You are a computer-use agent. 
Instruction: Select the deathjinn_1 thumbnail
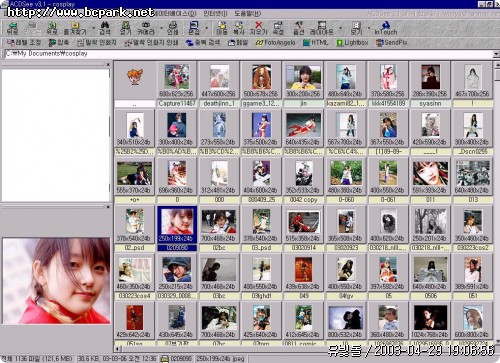(219, 84)
